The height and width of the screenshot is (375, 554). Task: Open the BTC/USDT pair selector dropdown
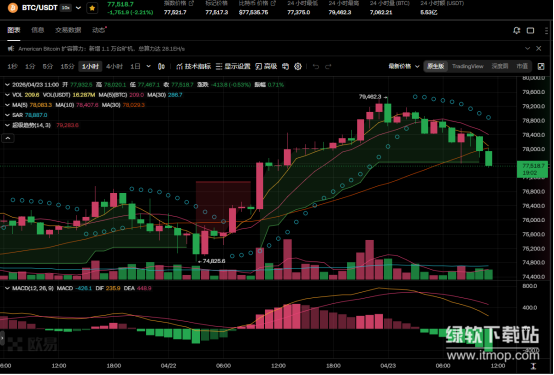tap(78, 8)
